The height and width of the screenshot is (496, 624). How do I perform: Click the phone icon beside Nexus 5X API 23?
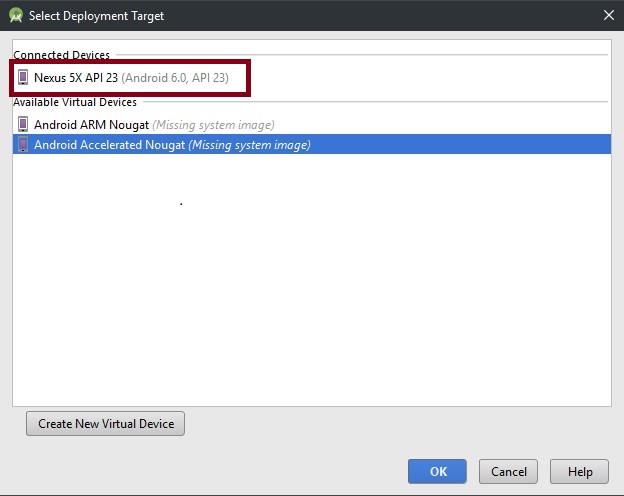point(23,78)
